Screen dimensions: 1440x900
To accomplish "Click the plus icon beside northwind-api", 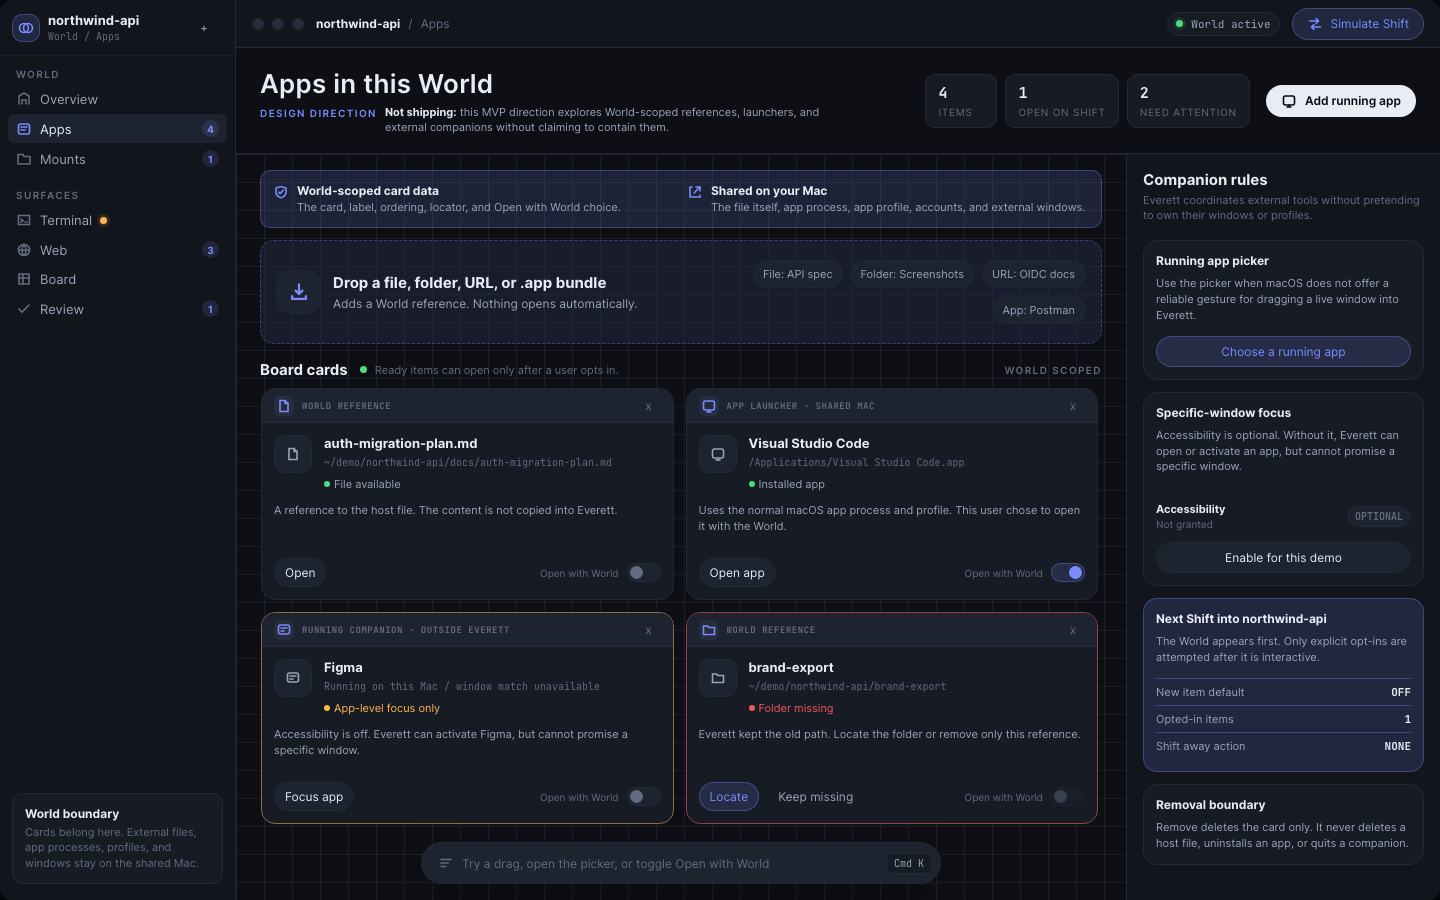I will 204,28.
